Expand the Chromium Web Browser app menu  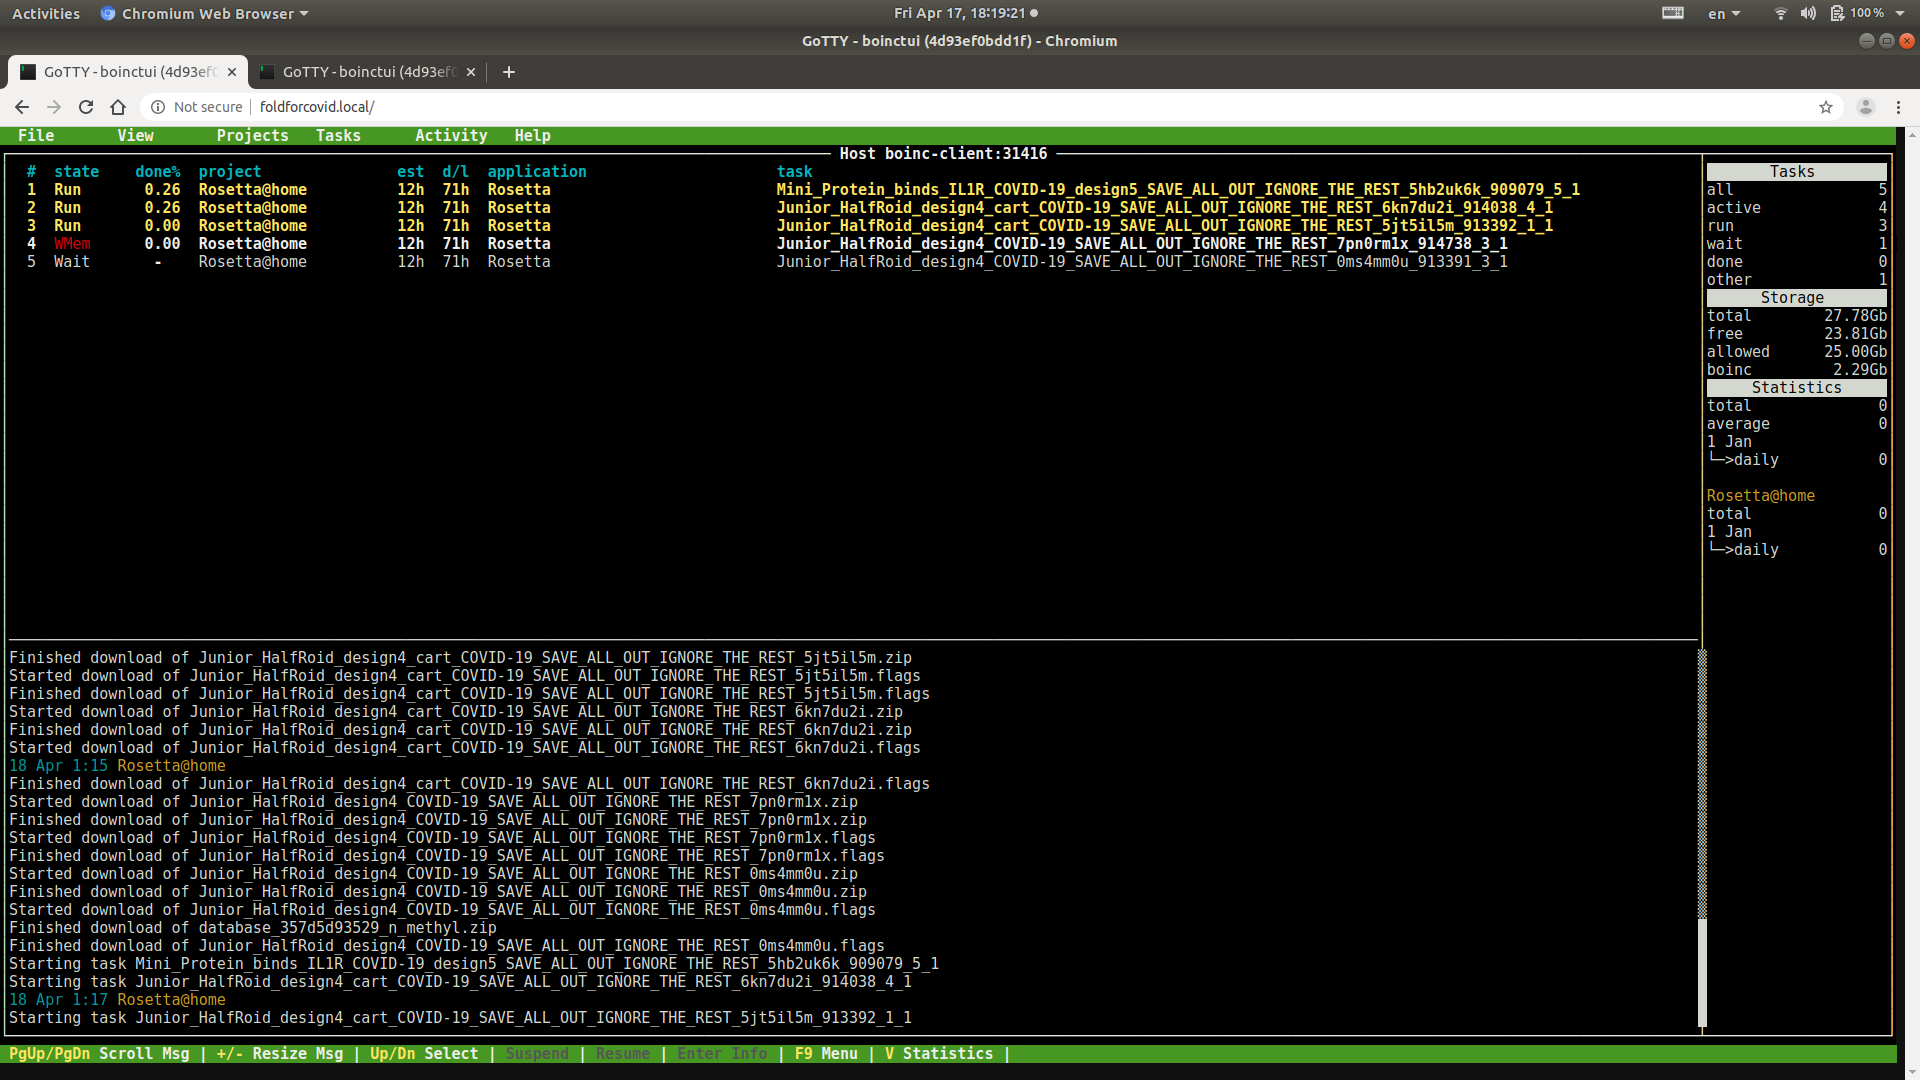207,14
